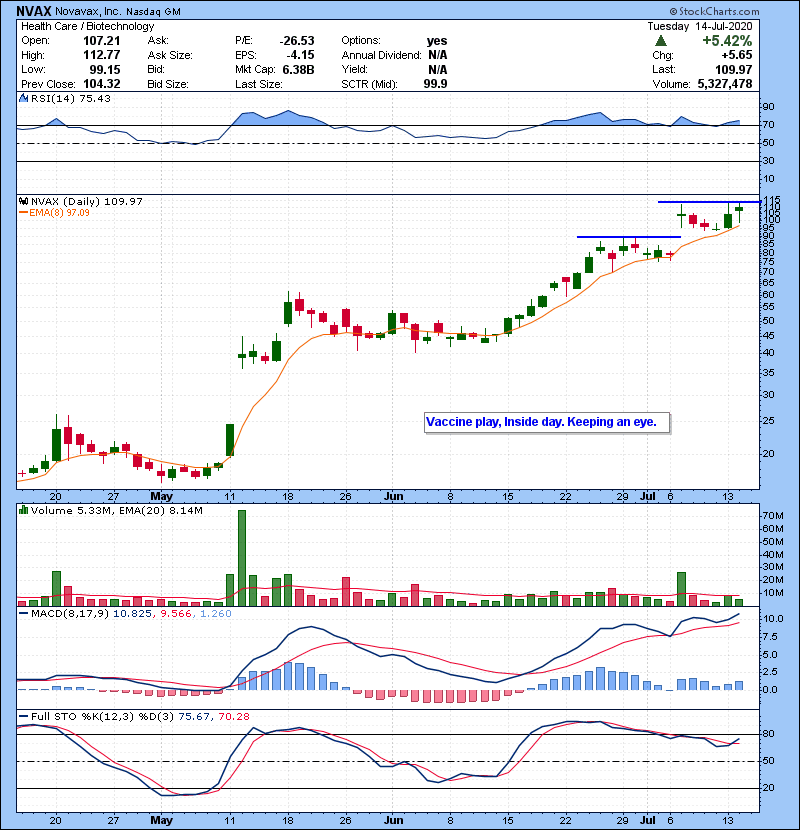The image size is (800, 830).
Task: Click the Ask Size label
Action: click(x=170, y=55)
